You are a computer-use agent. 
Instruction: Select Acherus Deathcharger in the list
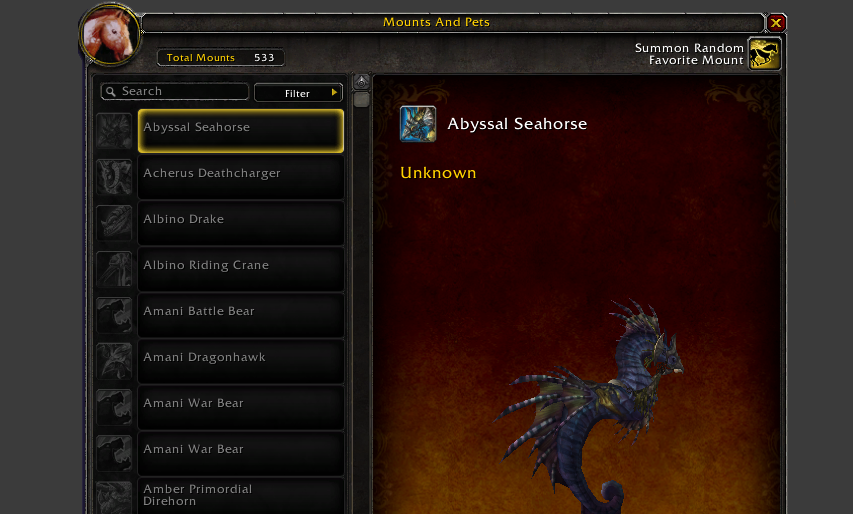[x=241, y=177]
